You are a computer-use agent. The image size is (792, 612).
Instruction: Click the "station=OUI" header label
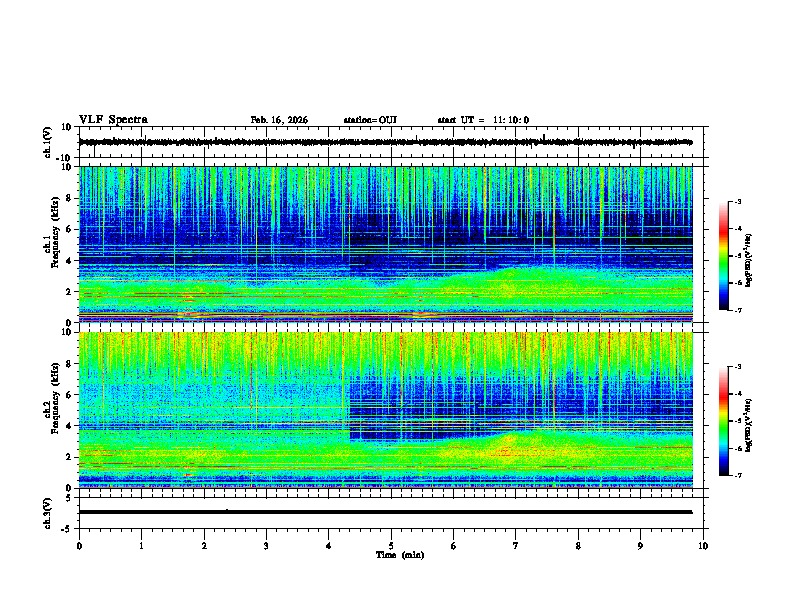point(370,120)
